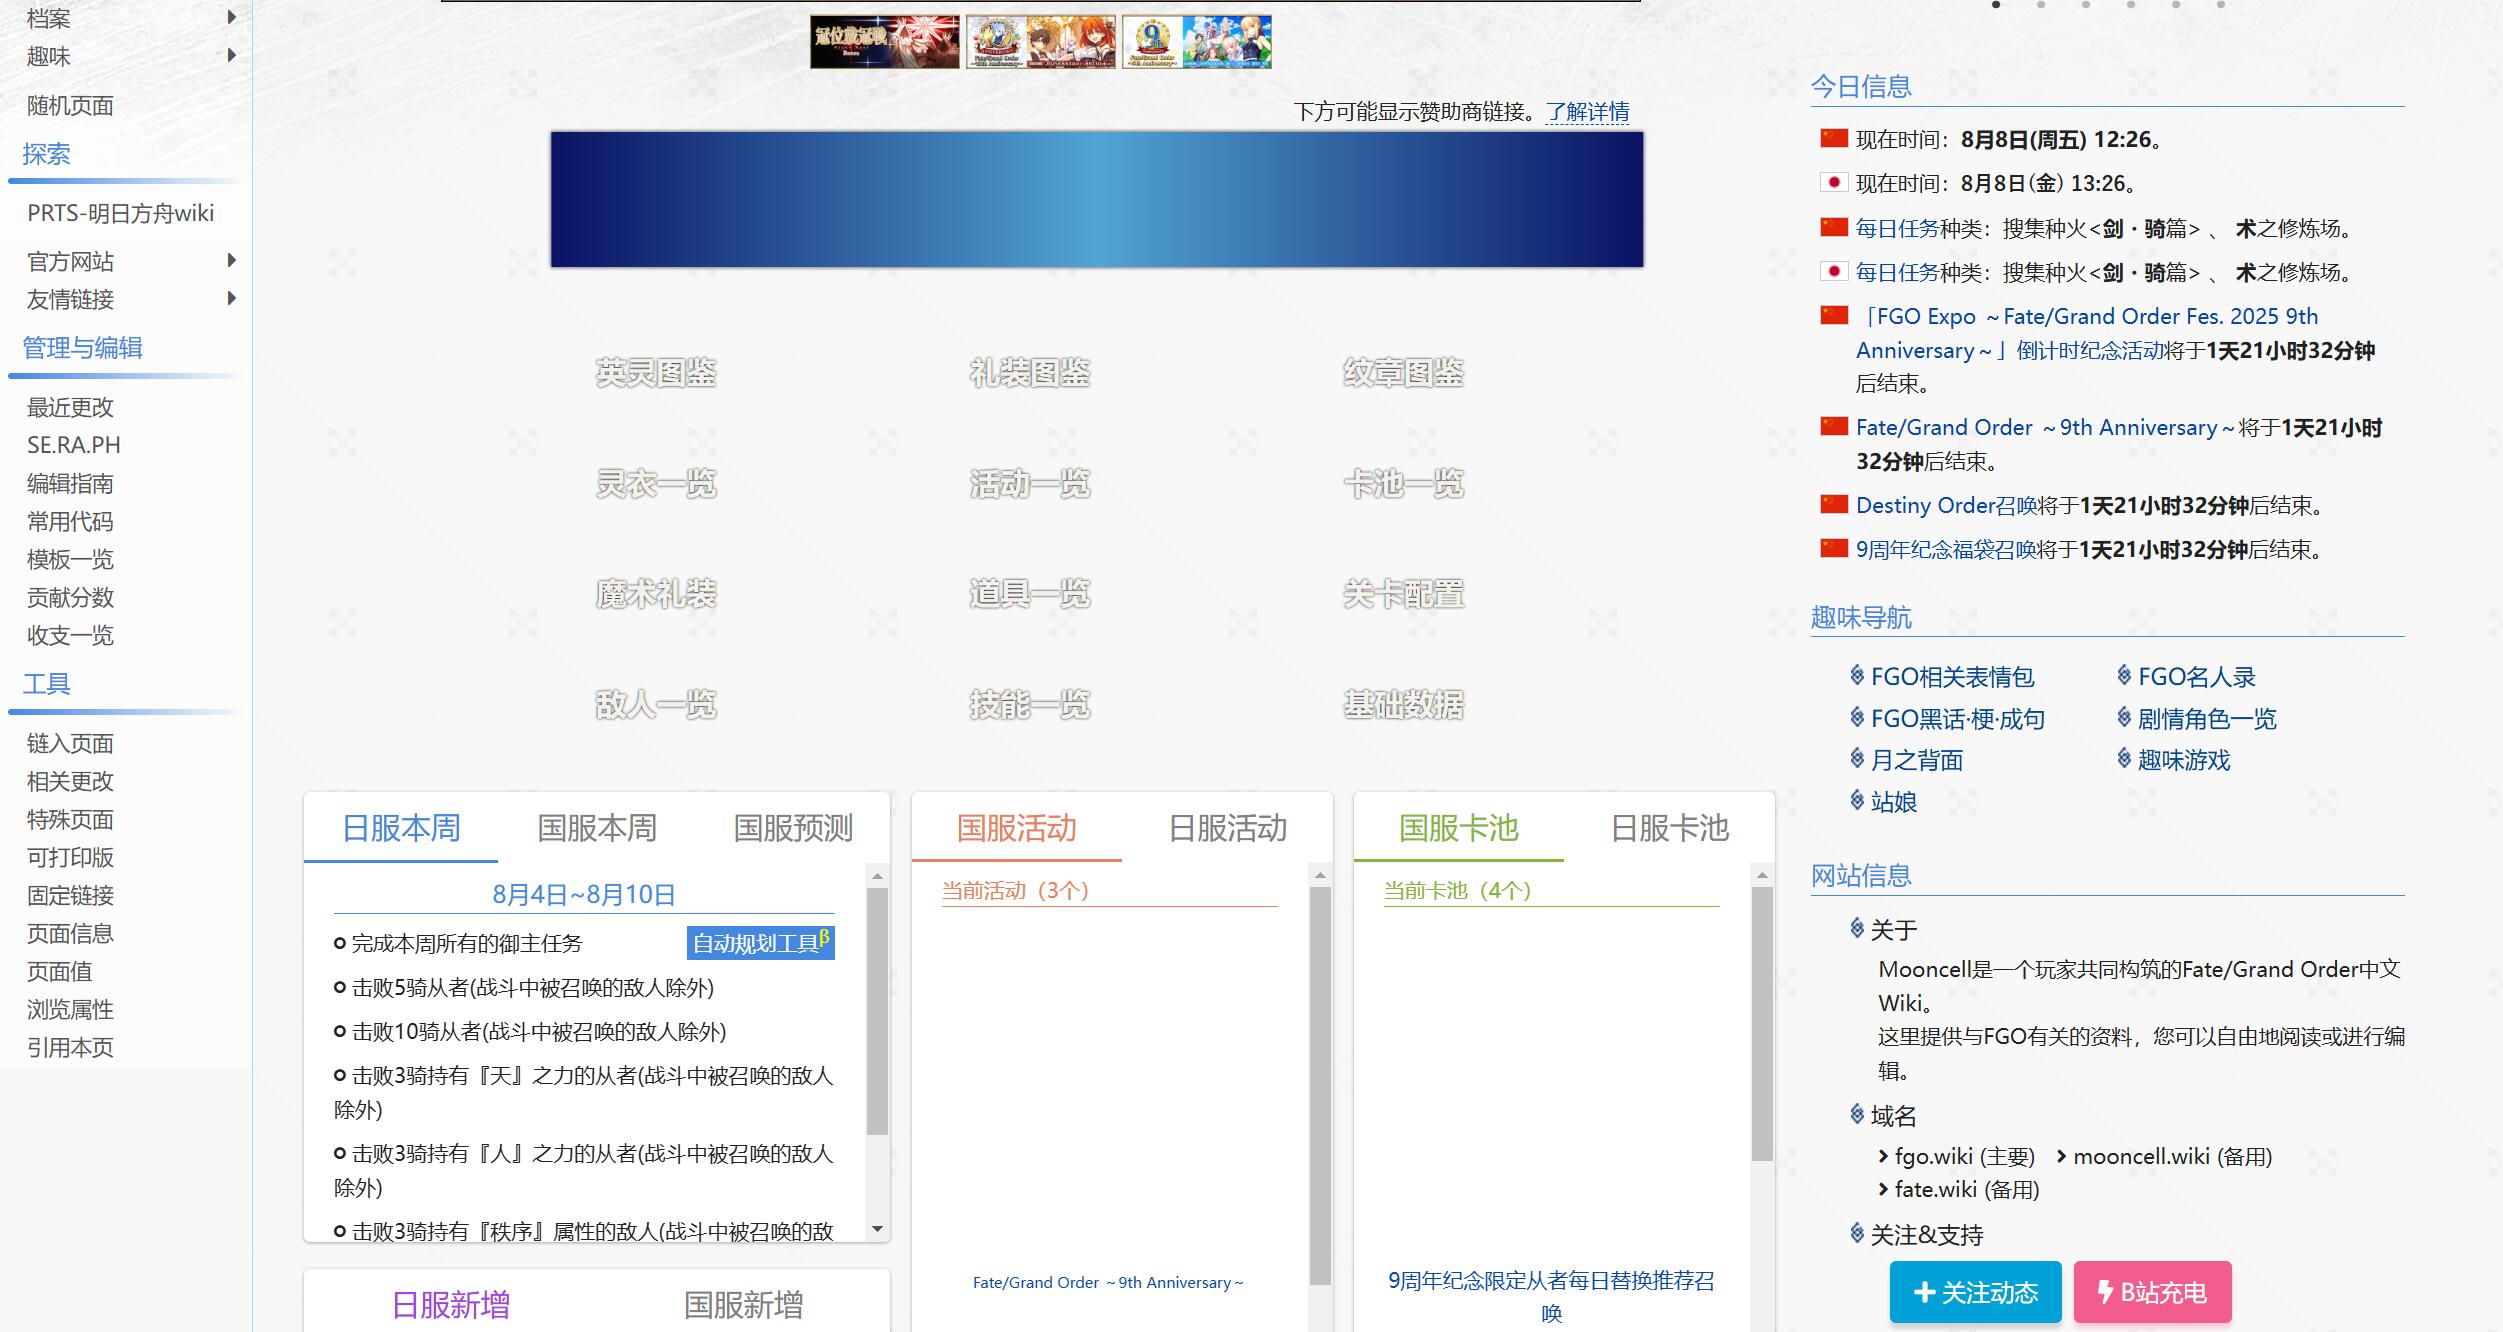The width and height of the screenshot is (2503, 1332).
Task: Click the diamond icon before 关注&支持
Action: tap(1857, 1233)
